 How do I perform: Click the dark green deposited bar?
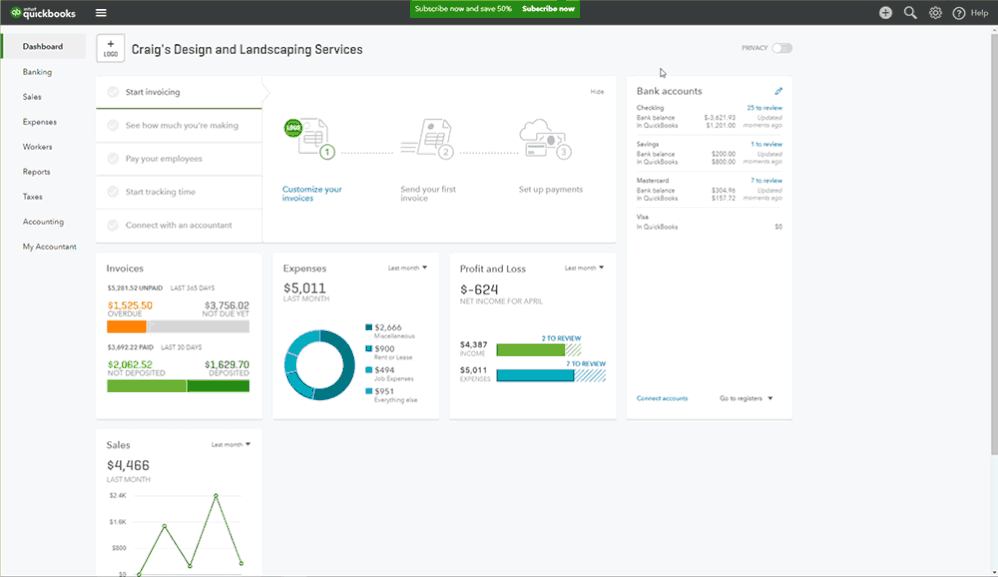[218, 386]
